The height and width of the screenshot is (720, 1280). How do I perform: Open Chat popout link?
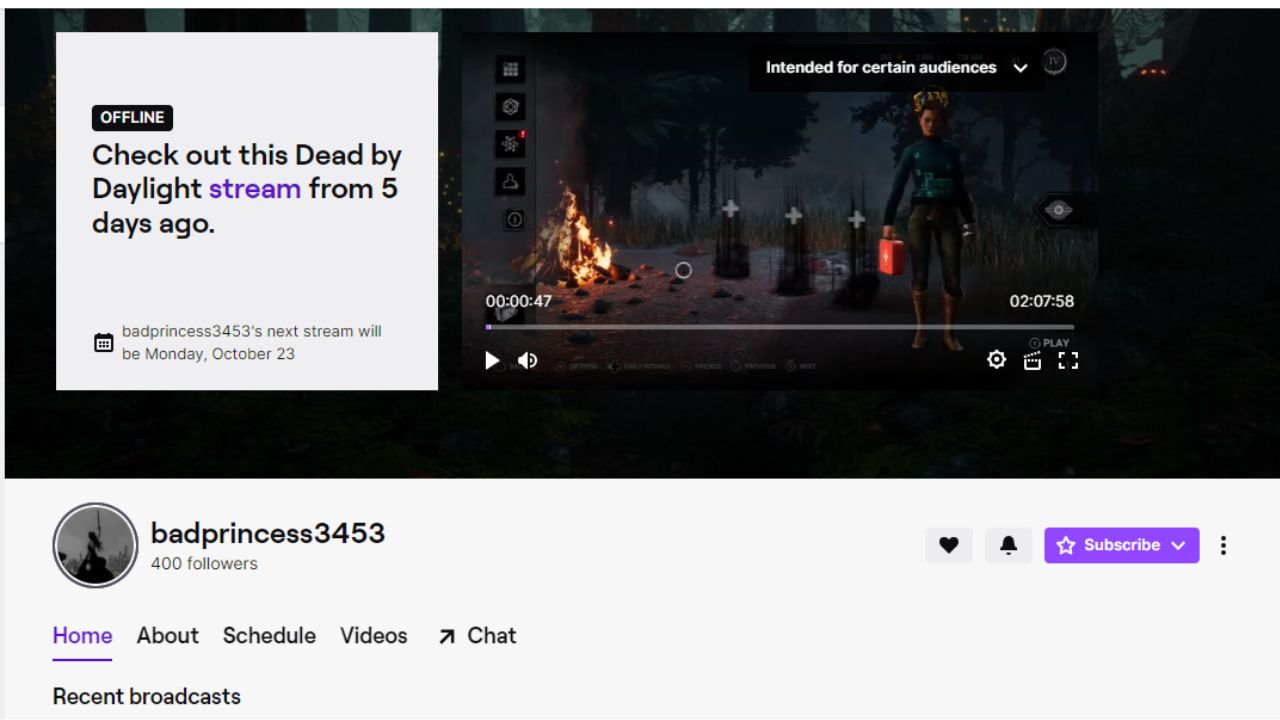[x=477, y=636]
